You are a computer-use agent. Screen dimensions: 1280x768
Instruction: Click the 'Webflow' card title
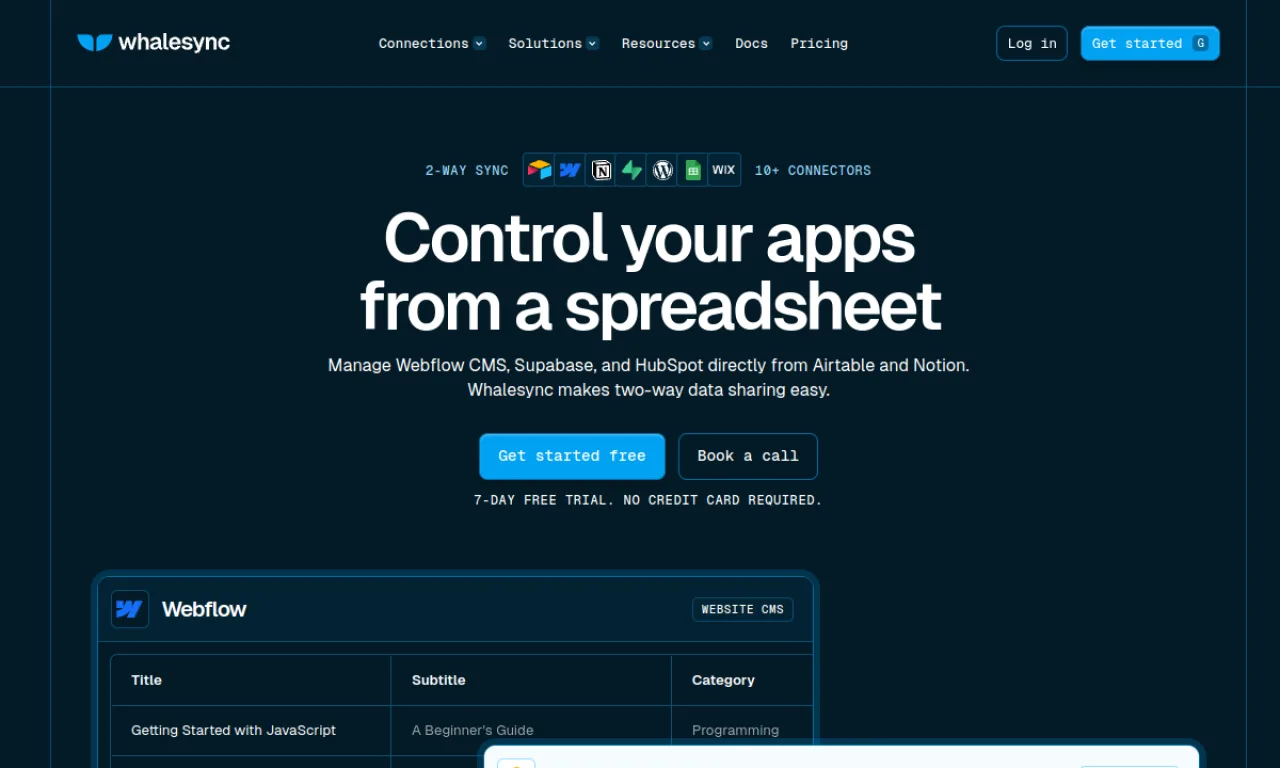tap(204, 609)
